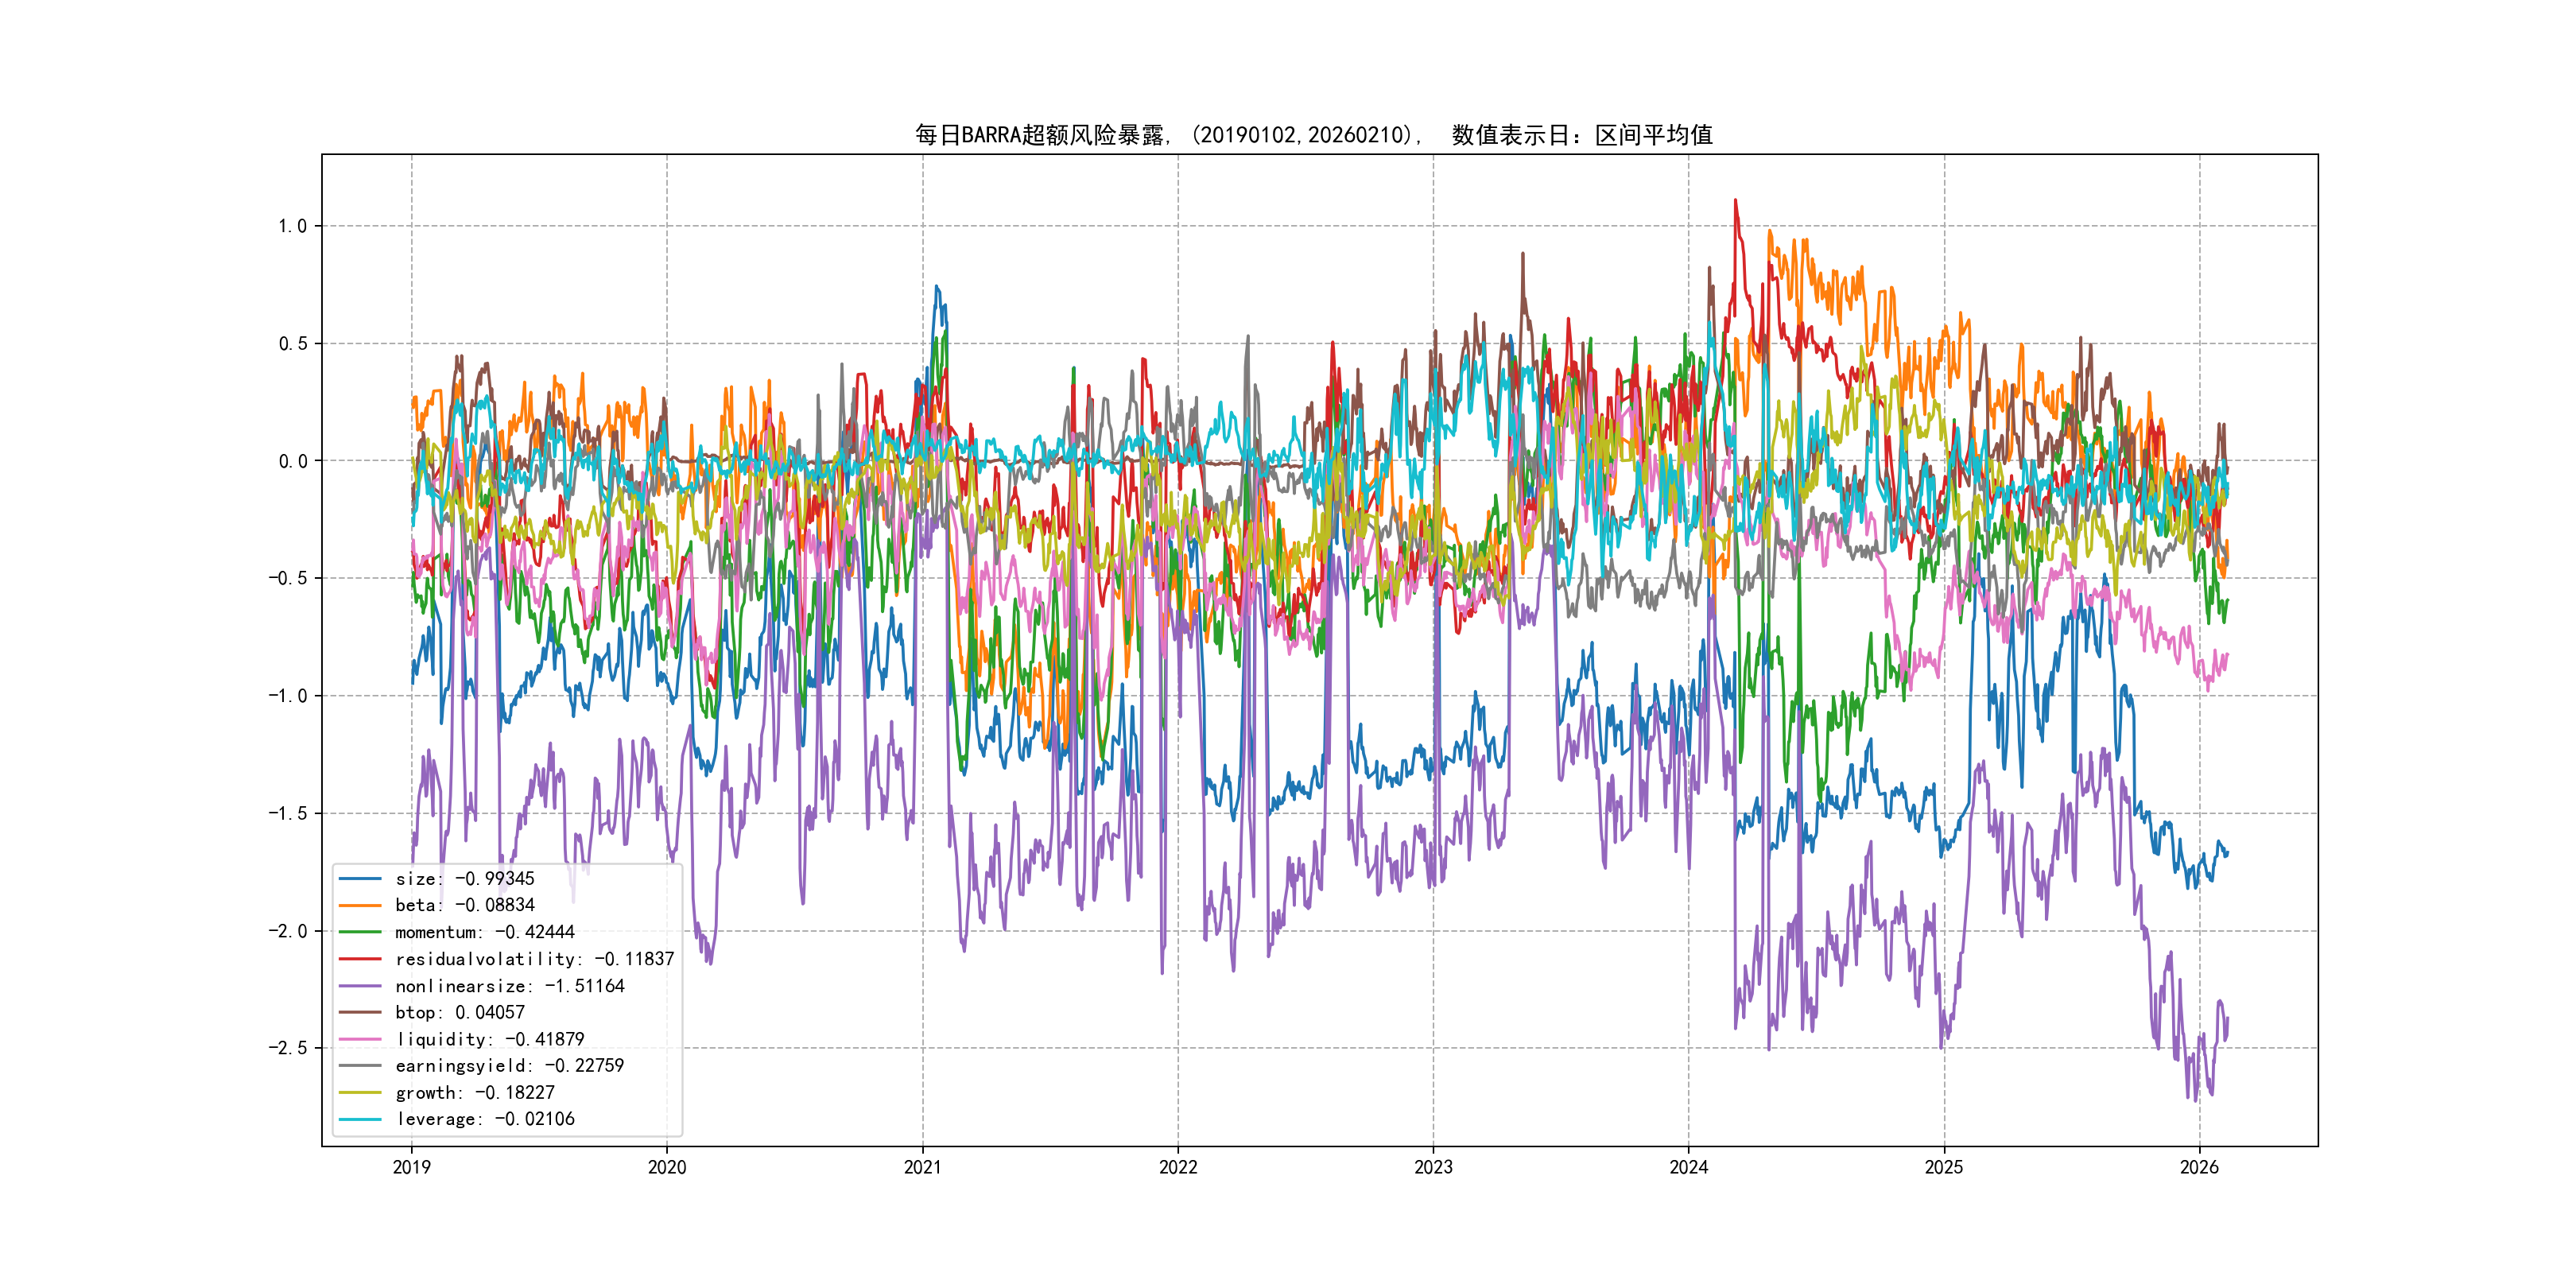
Task: Click the 'liquidity: -0.41879' legend label
Action: [489, 1039]
